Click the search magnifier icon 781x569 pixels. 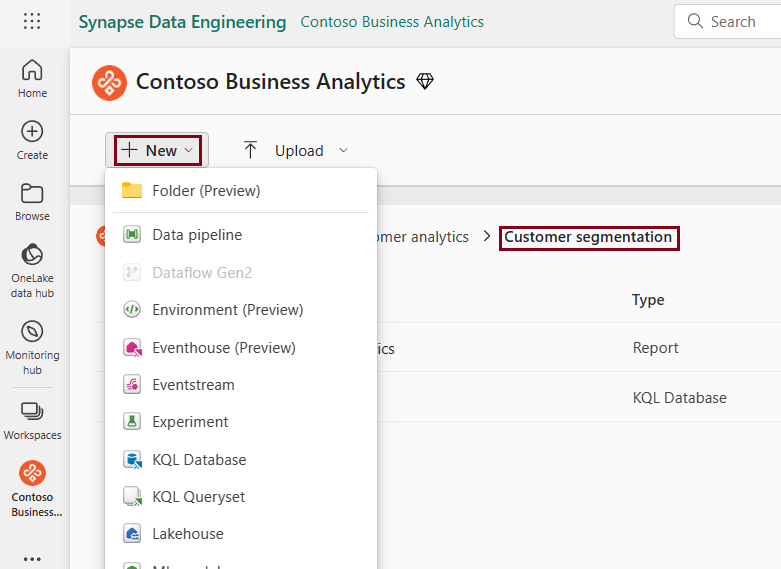click(695, 21)
